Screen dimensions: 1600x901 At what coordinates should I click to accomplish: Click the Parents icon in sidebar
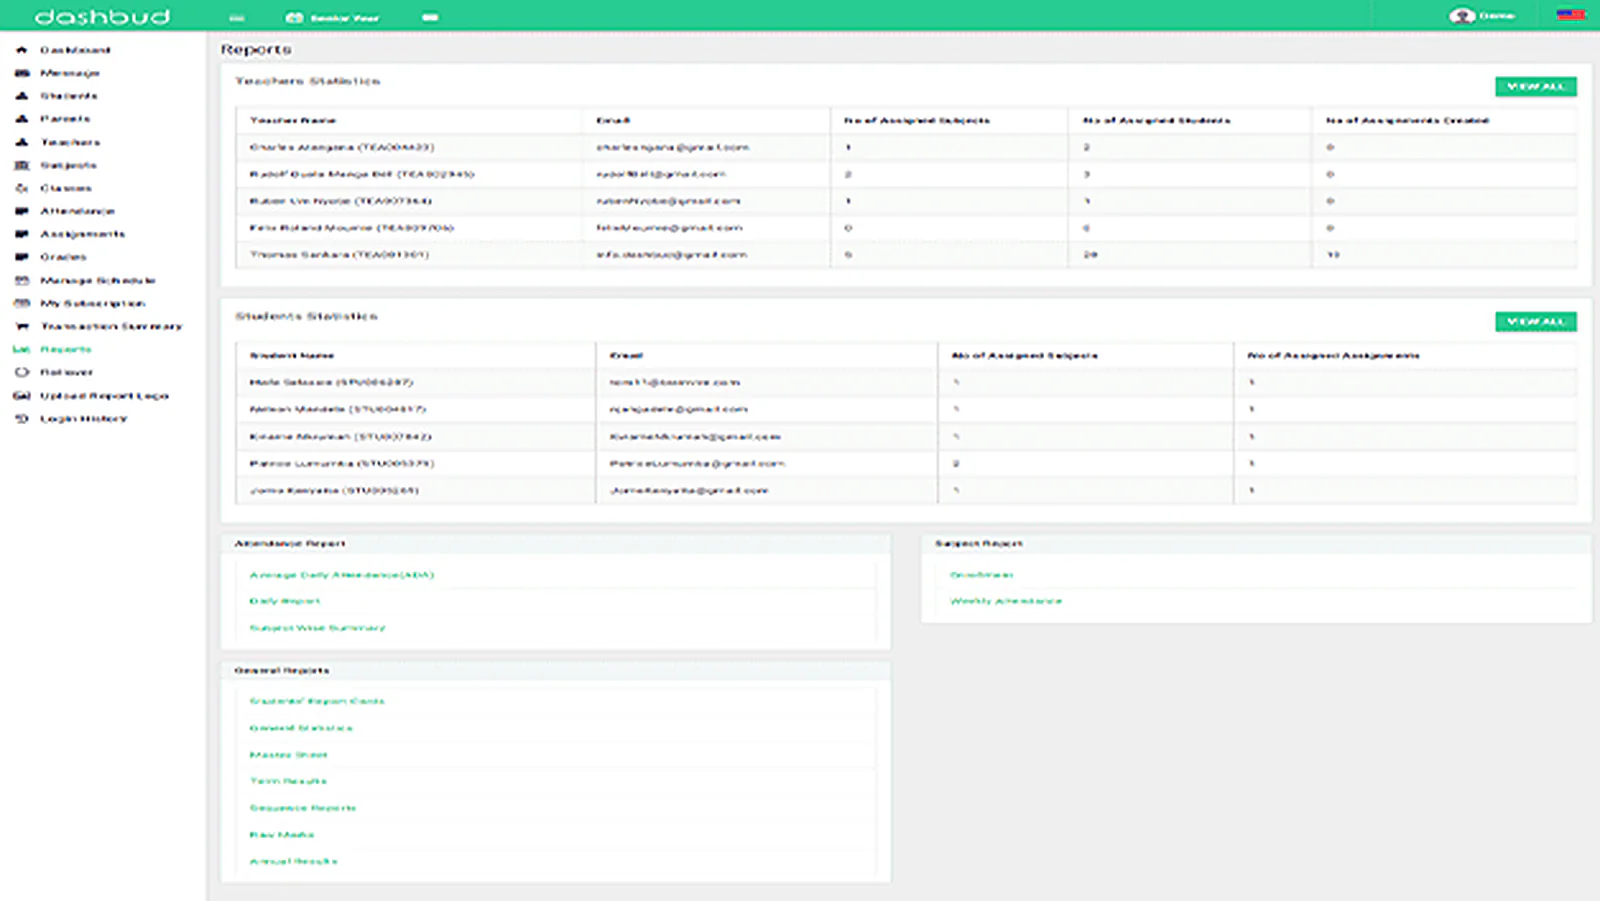point(22,119)
